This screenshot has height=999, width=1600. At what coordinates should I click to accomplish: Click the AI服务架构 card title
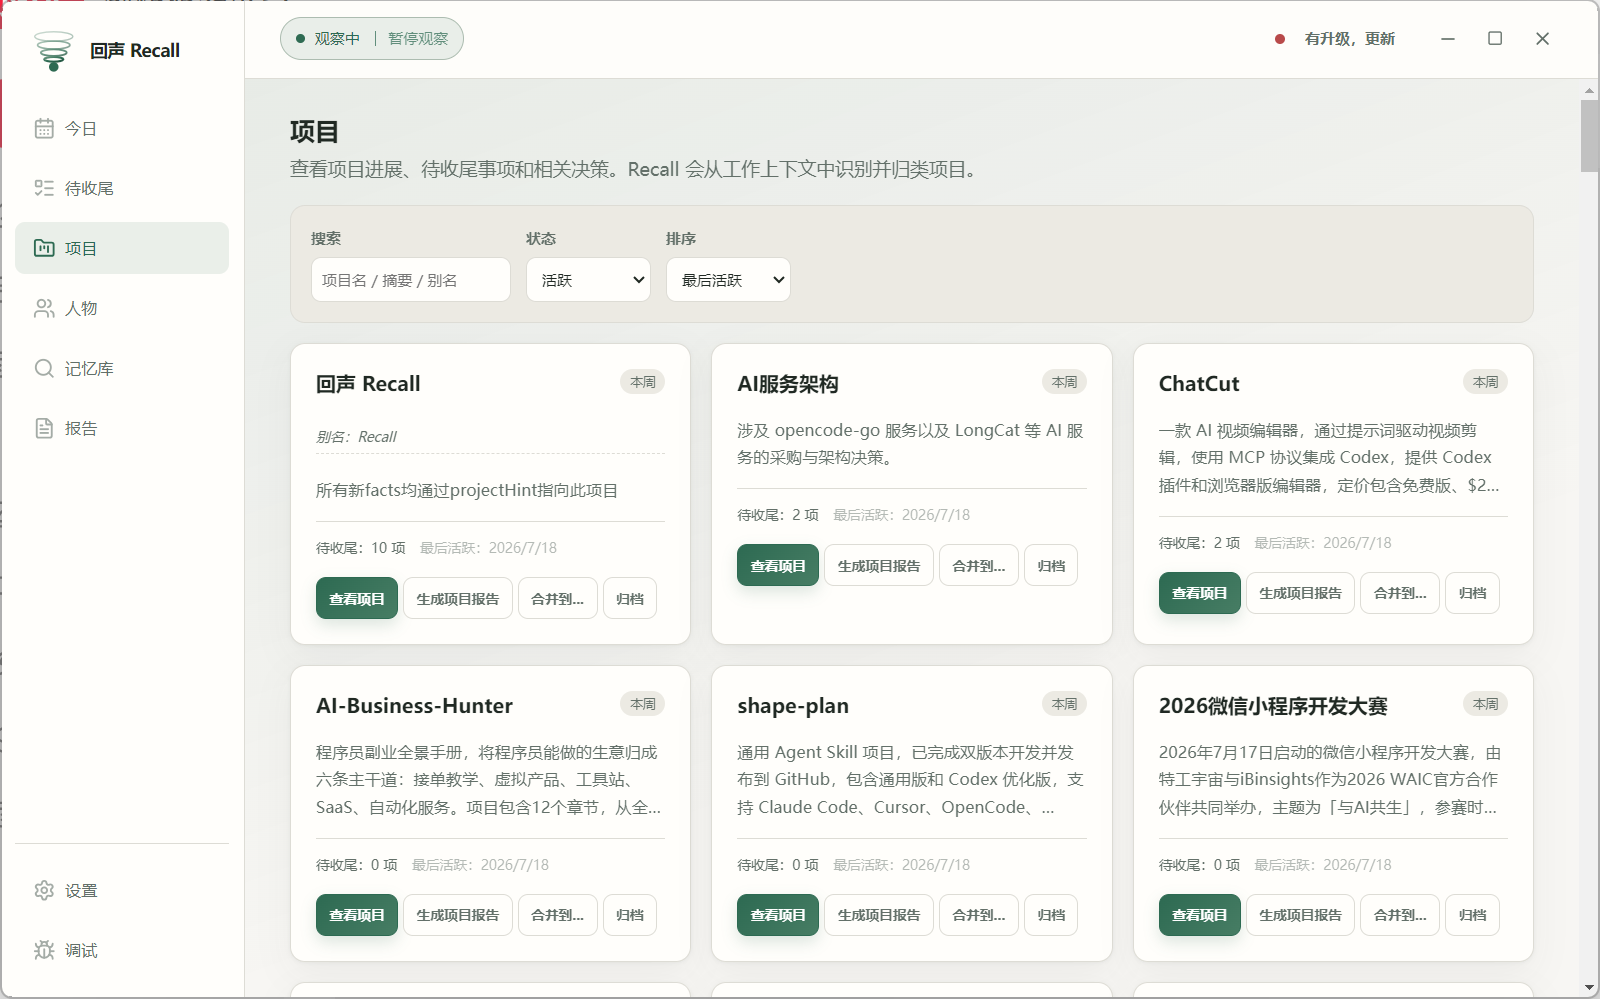(x=788, y=384)
